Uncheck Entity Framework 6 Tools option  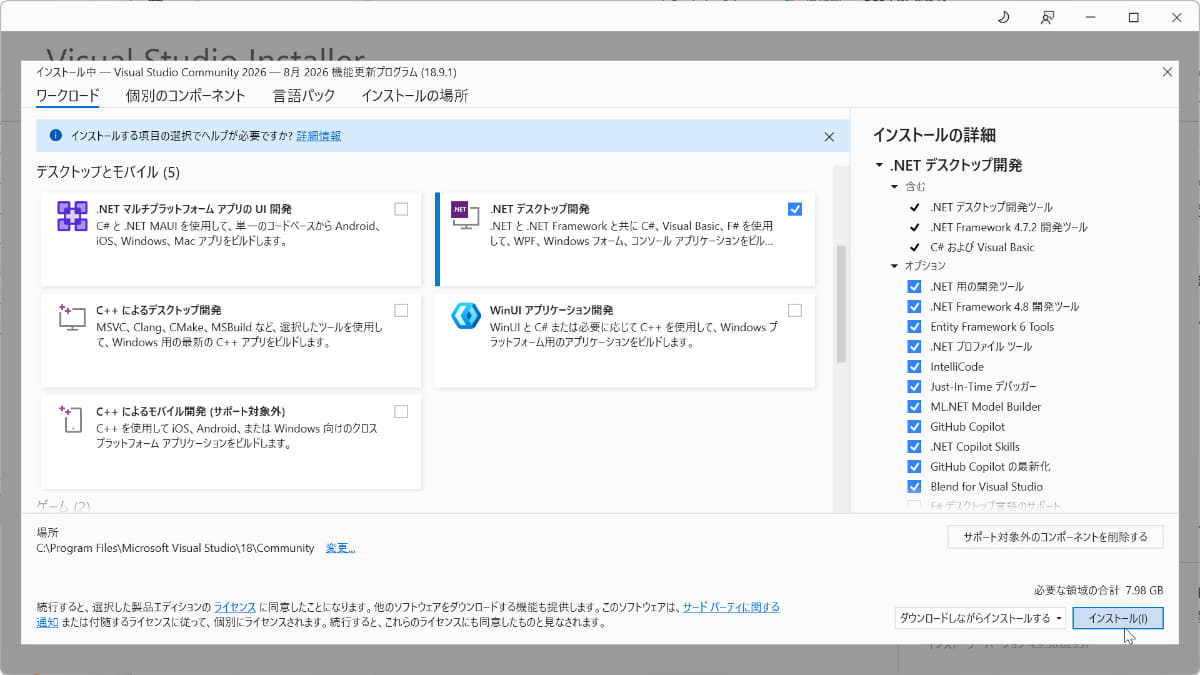(914, 327)
